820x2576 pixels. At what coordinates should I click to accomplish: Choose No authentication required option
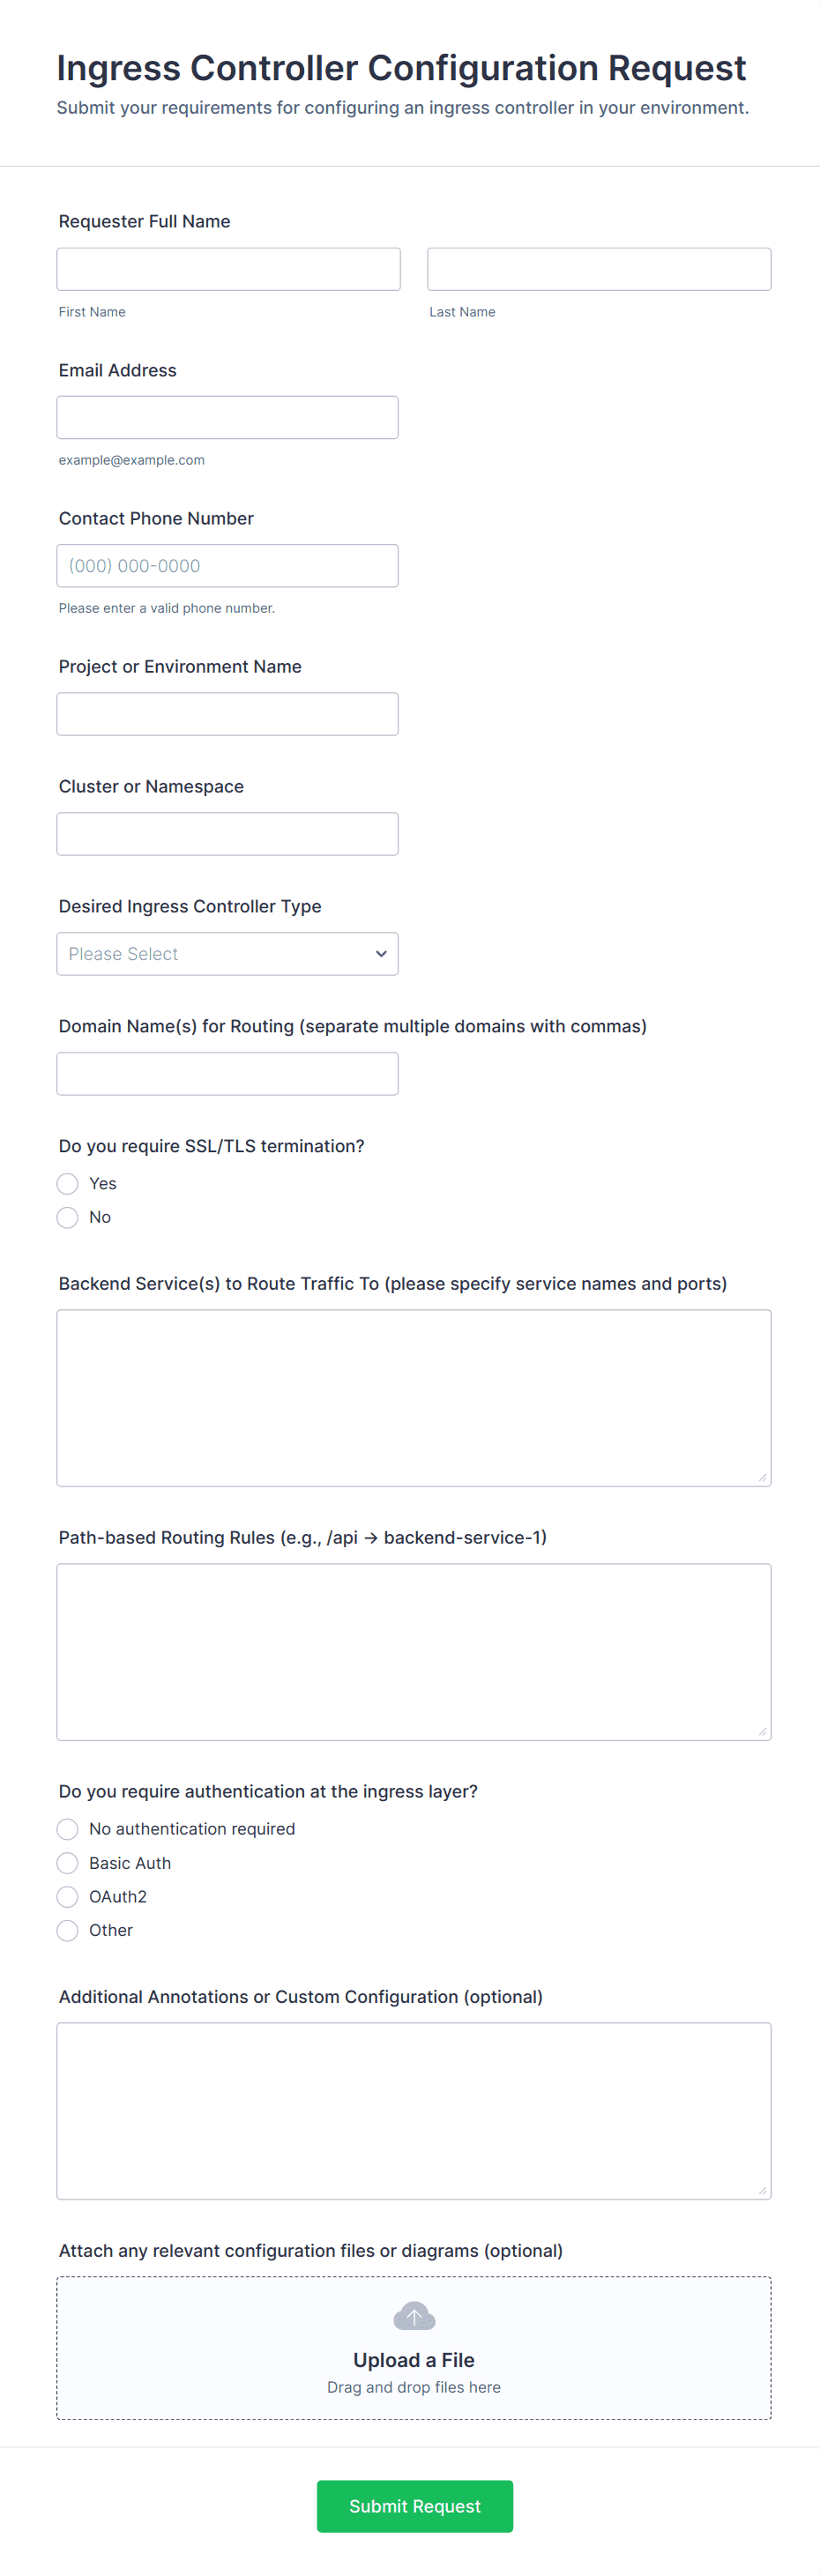coord(68,1829)
